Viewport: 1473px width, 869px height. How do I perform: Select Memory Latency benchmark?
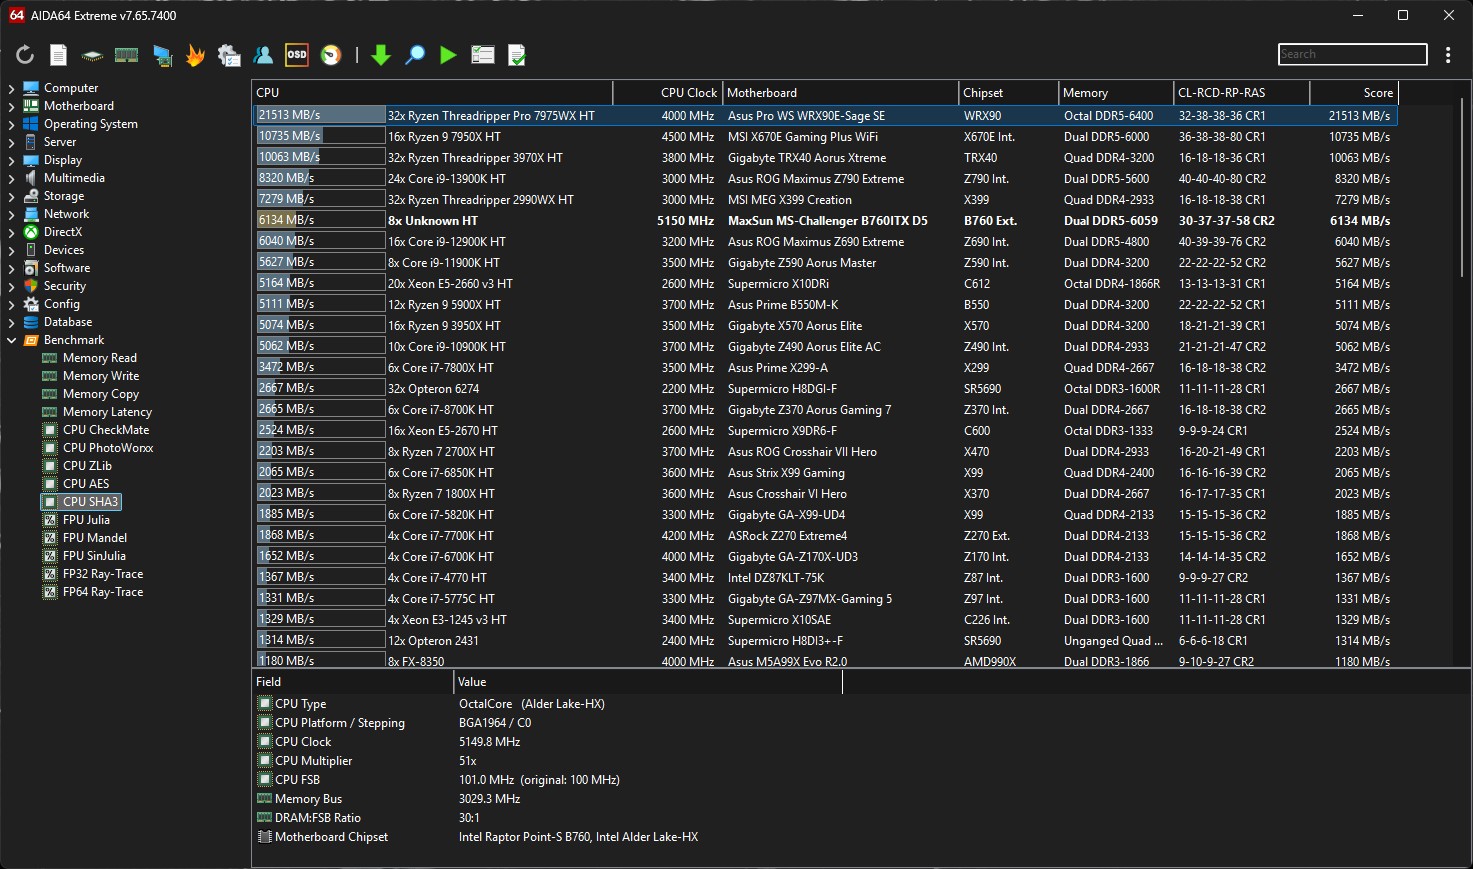[x=107, y=412]
